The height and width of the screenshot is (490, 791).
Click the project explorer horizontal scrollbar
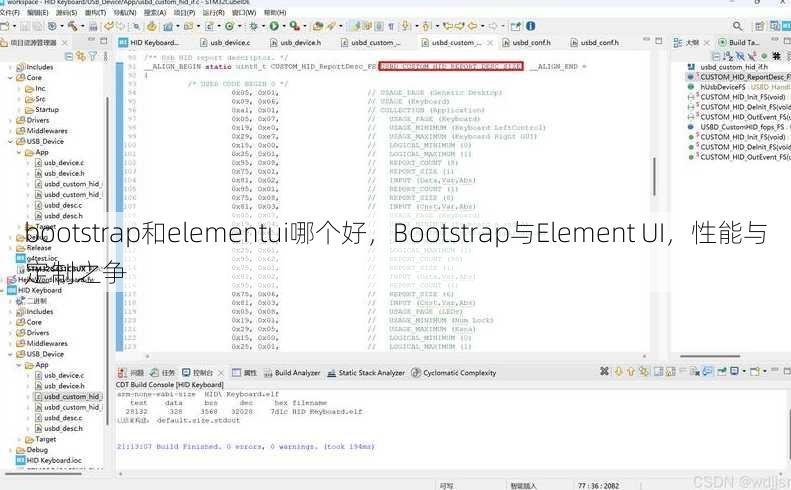[x=43, y=474]
